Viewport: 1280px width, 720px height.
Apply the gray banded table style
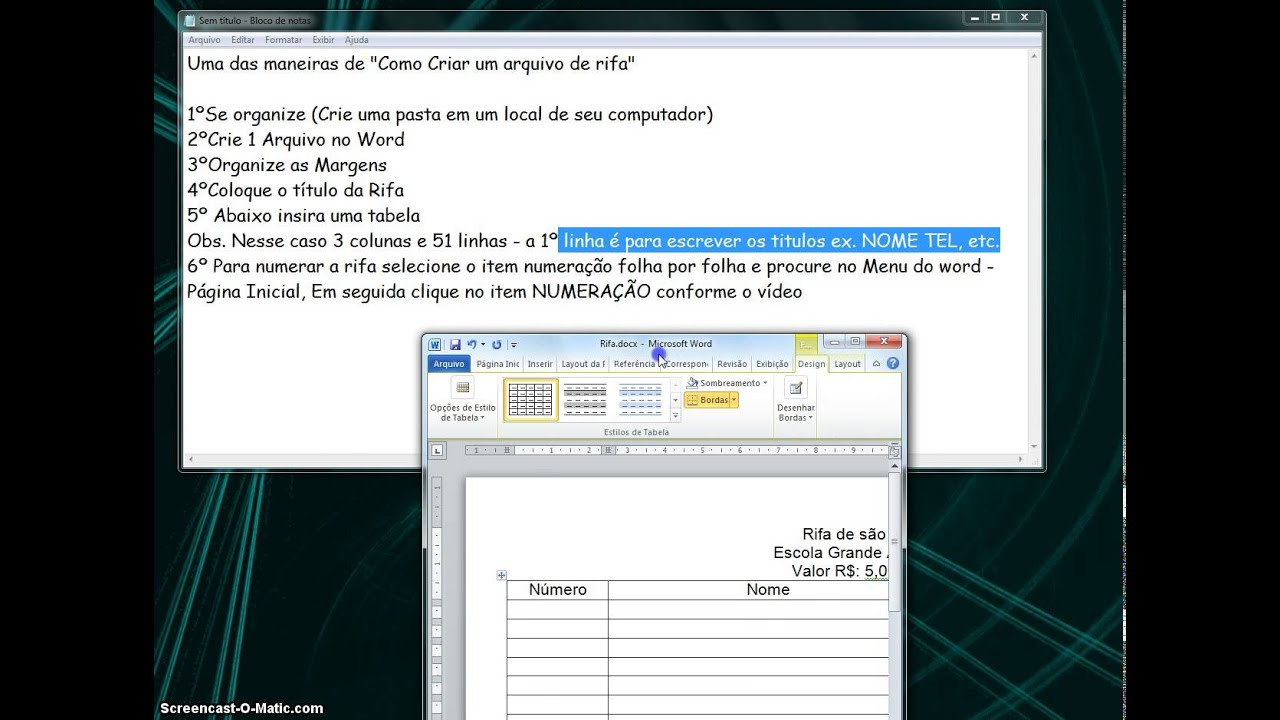(585, 400)
